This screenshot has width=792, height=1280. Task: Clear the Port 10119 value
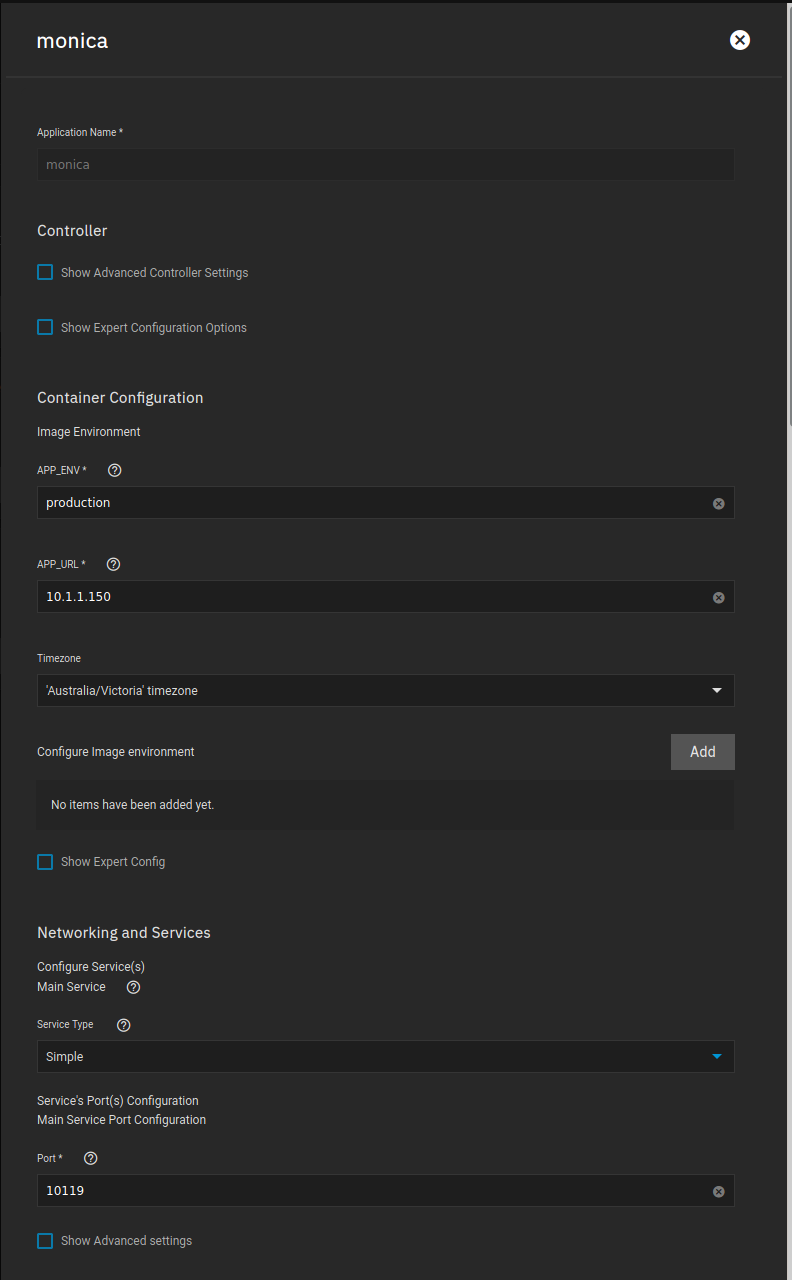pos(718,1191)
